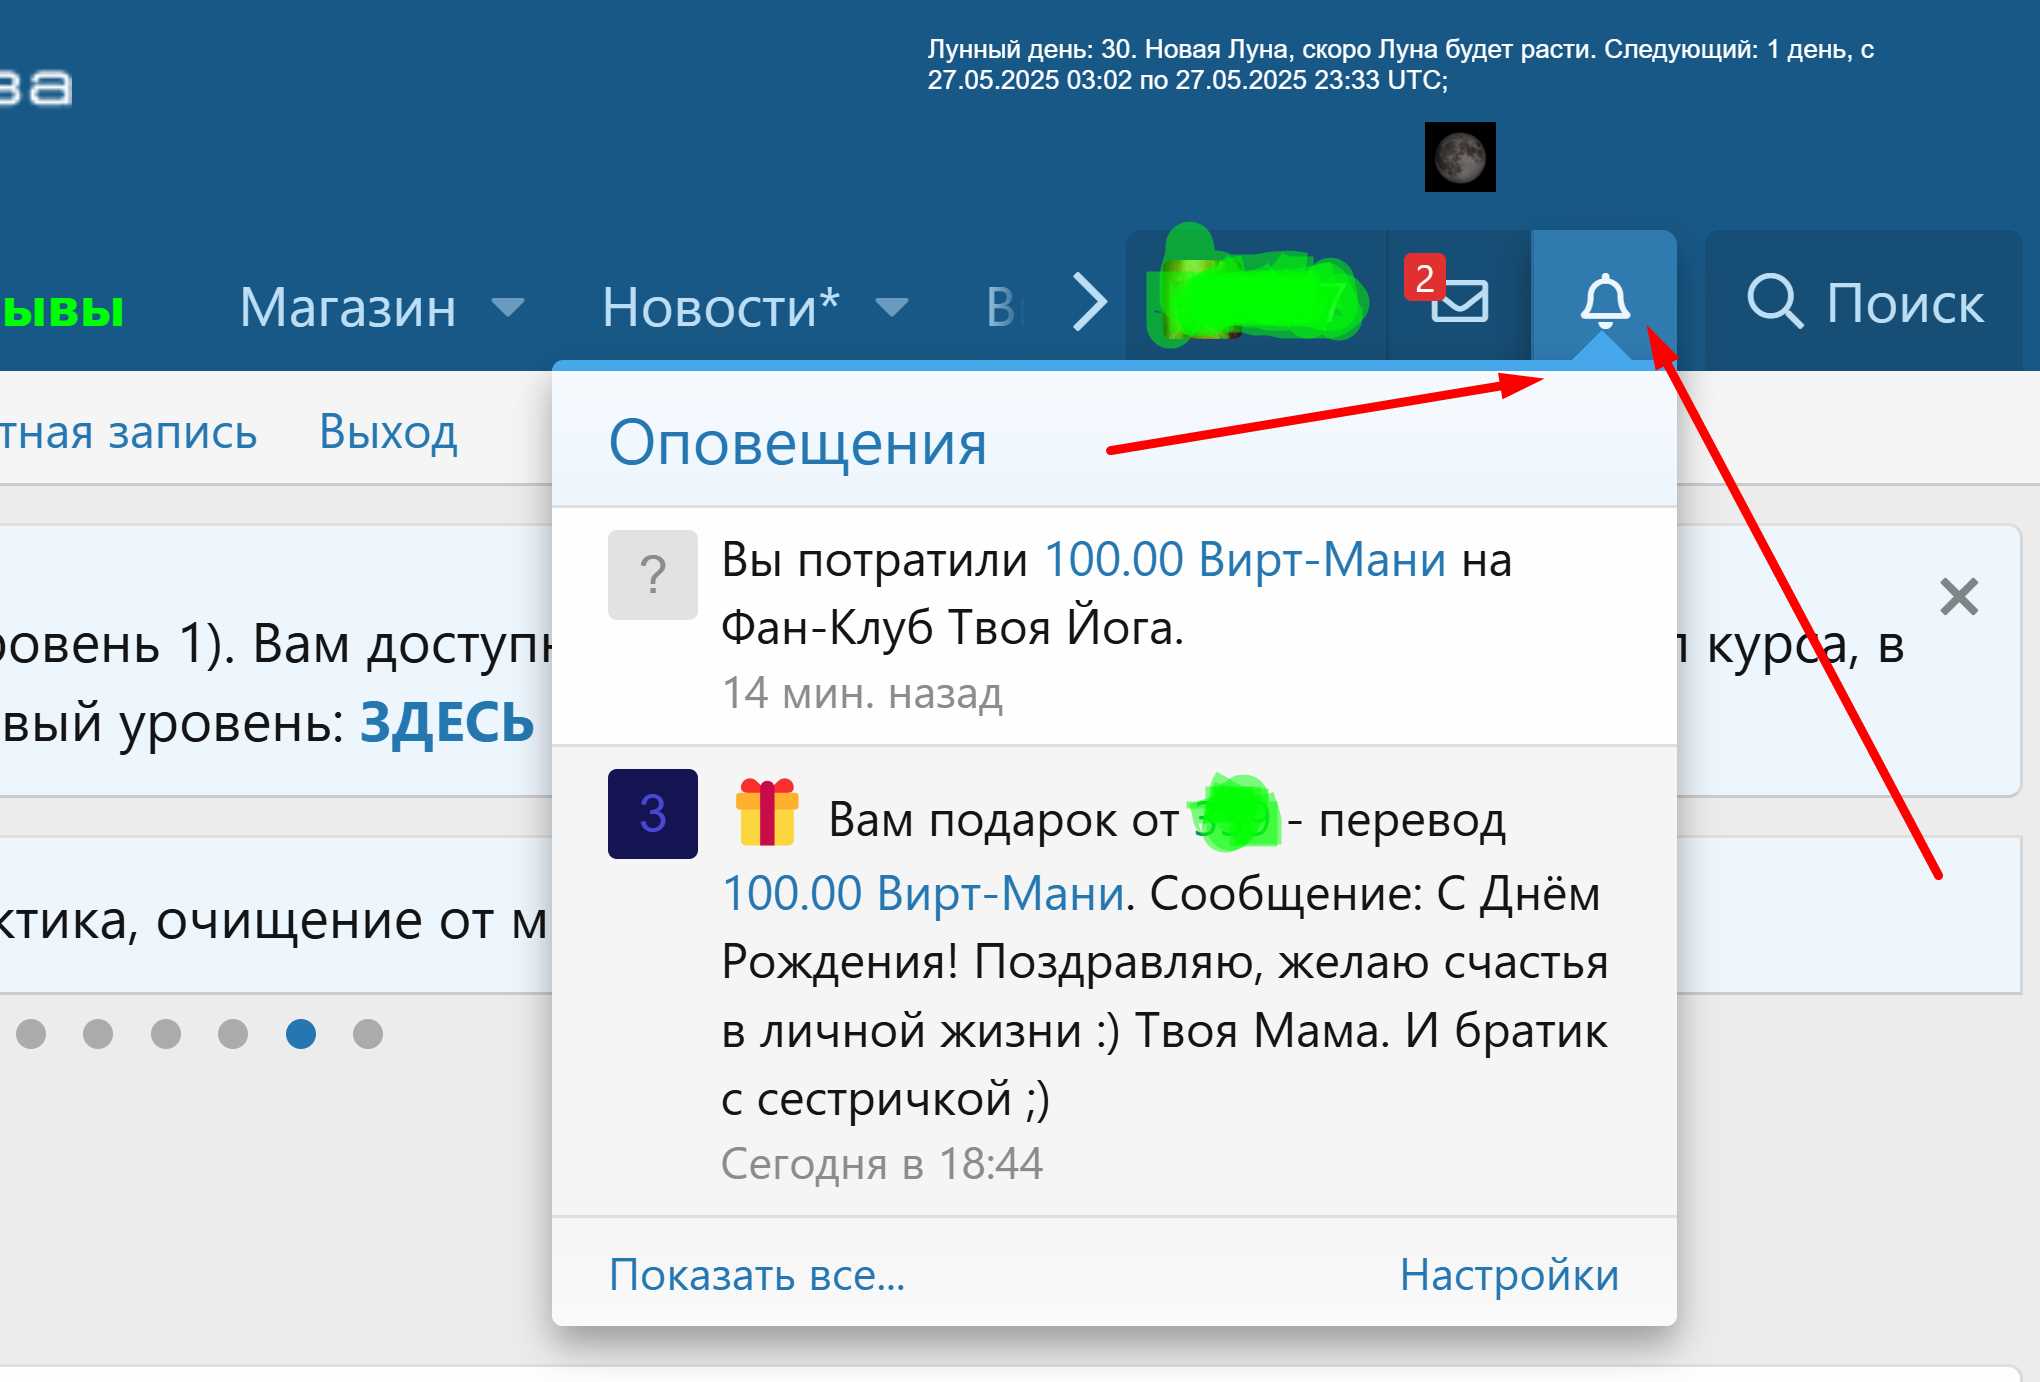Select the active blue carousel dot

pos(300,1033)
